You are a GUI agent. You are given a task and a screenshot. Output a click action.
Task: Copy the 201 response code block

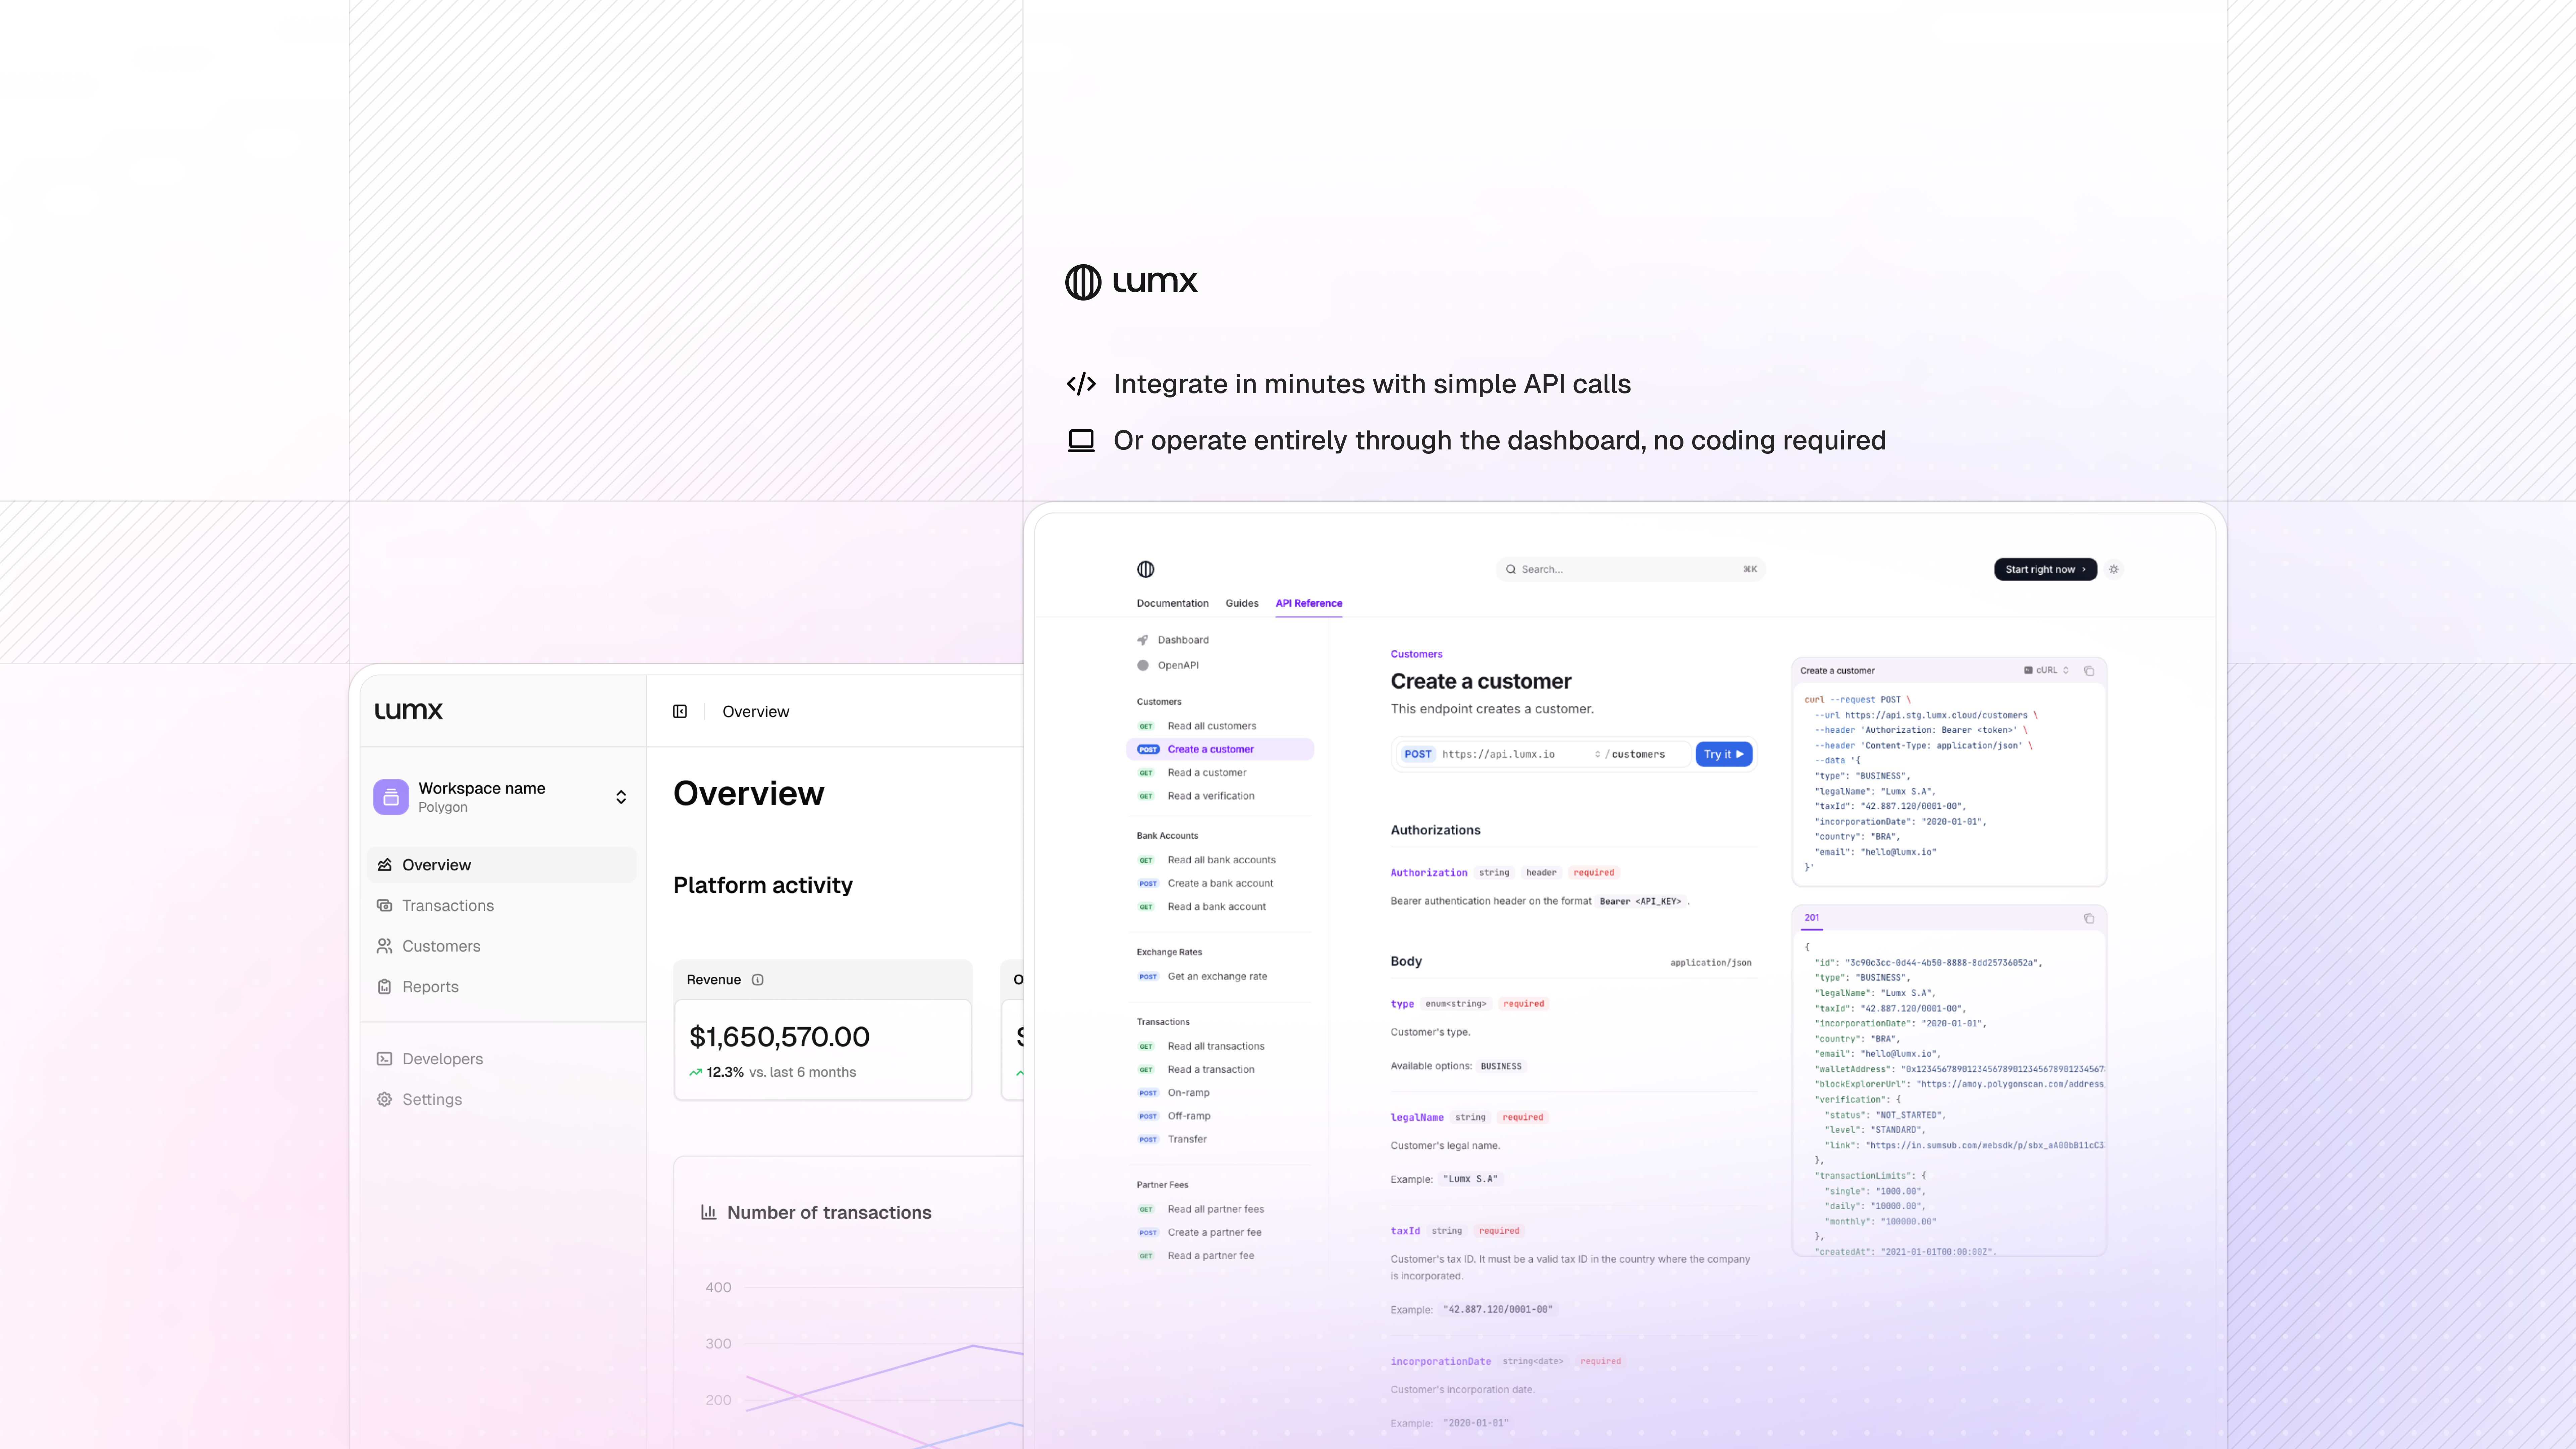(2089, 918)
